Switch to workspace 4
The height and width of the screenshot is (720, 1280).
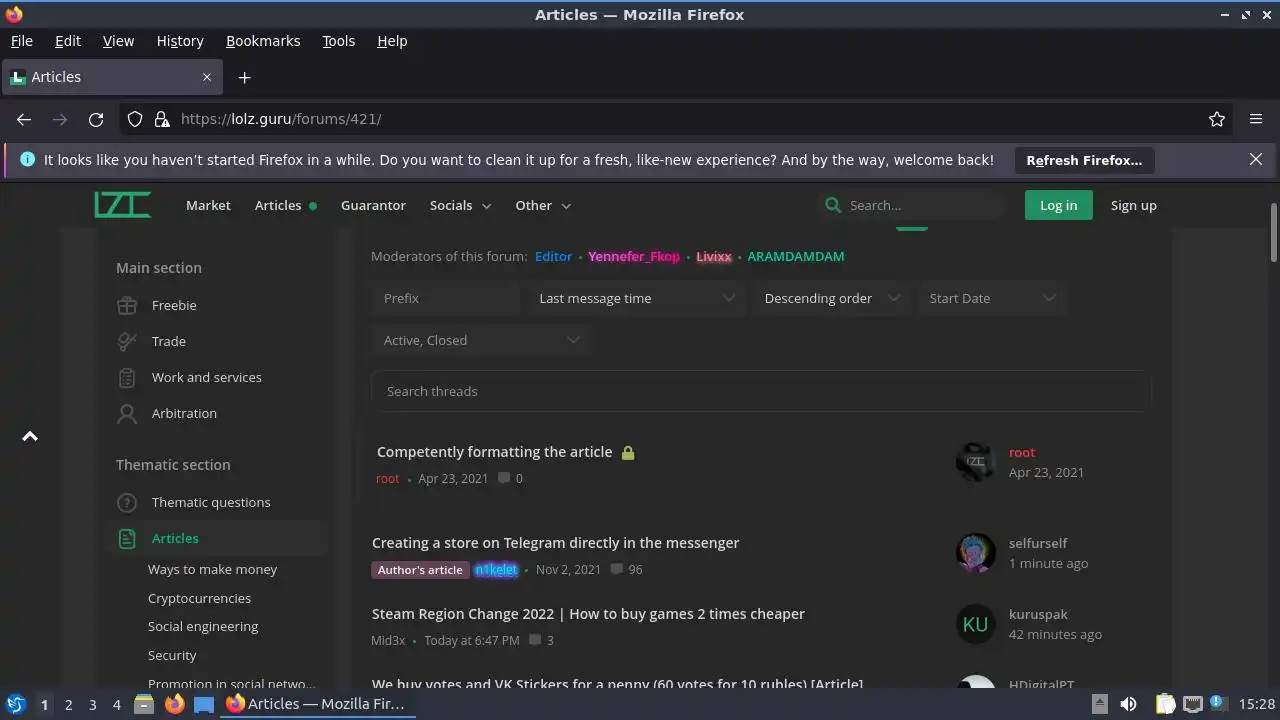116,704
